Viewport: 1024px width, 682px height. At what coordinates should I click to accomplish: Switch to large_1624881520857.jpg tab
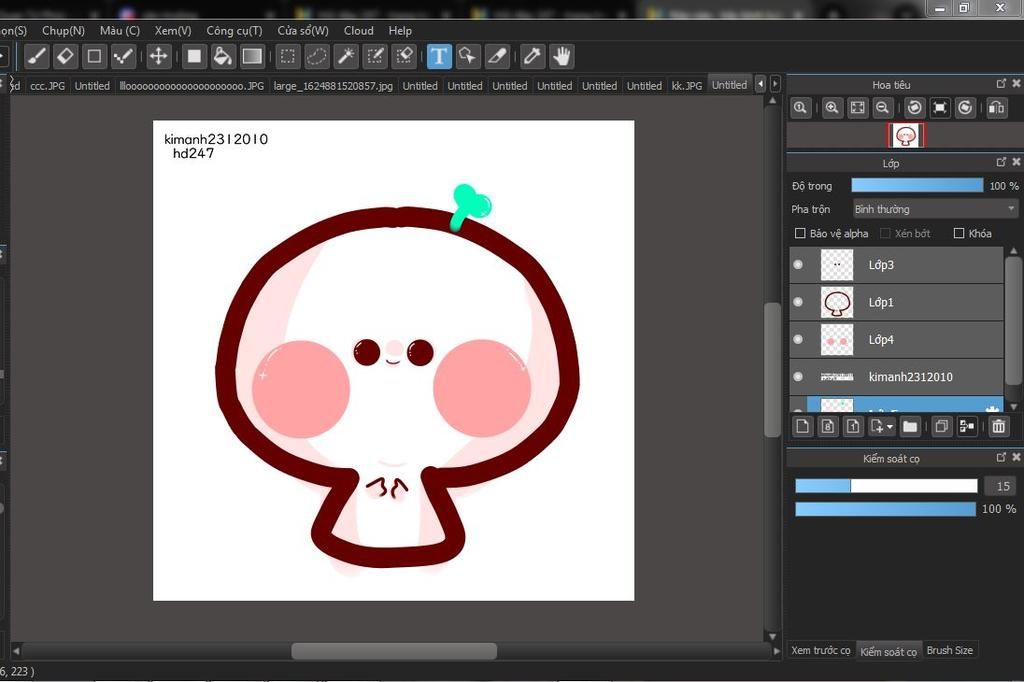point(333,86)
